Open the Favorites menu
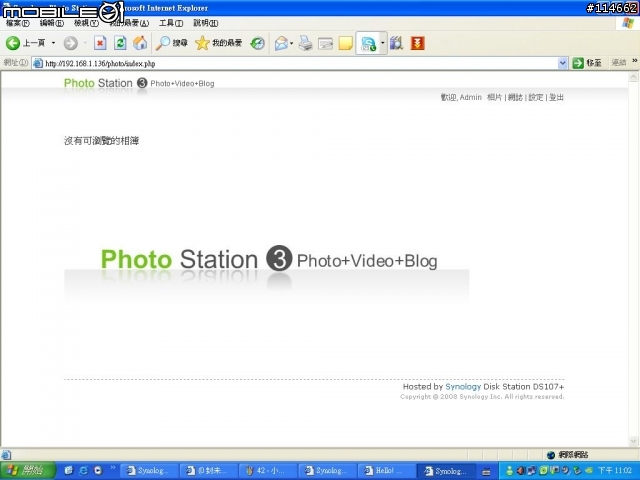 pos(129,23)
